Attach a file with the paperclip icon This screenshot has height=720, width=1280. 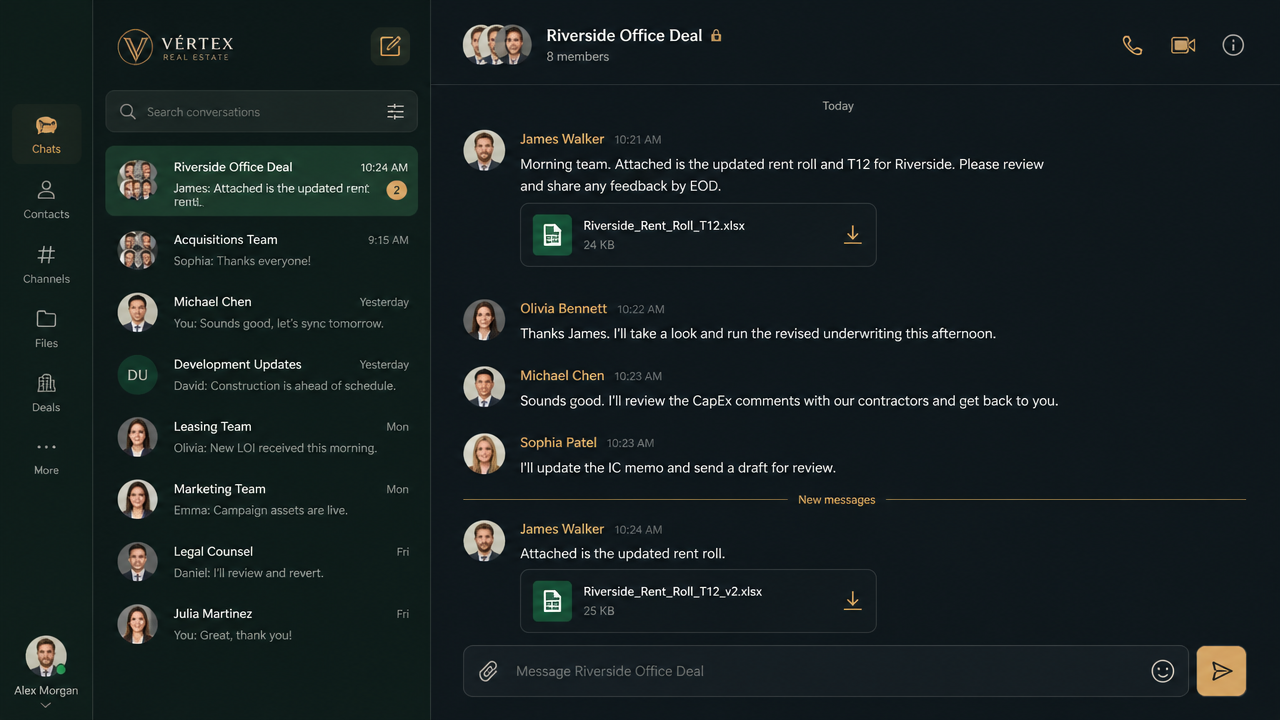coord(488,671)
